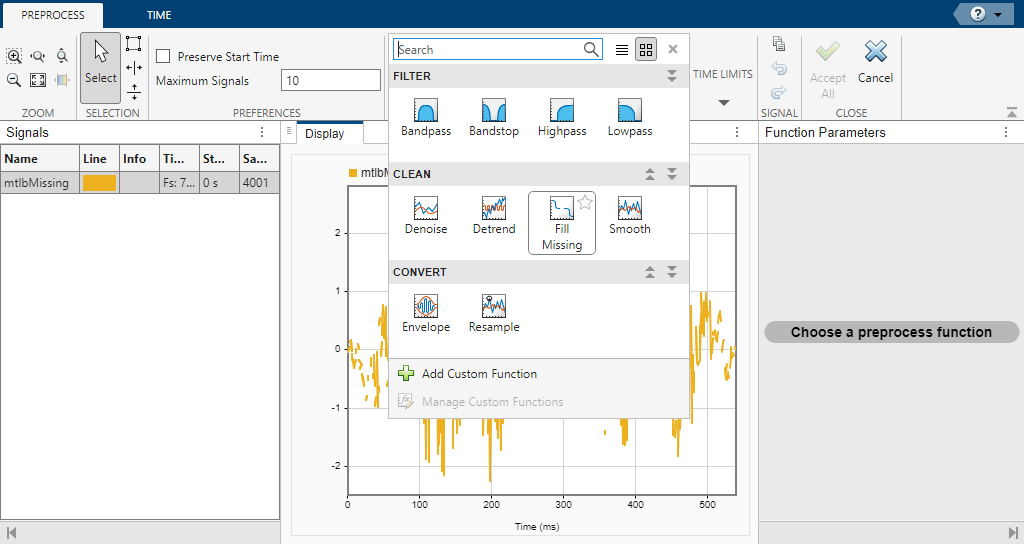This screenshot has height=544, width=1024.
Task: Click the Line column header
Action: coord(99,159)
